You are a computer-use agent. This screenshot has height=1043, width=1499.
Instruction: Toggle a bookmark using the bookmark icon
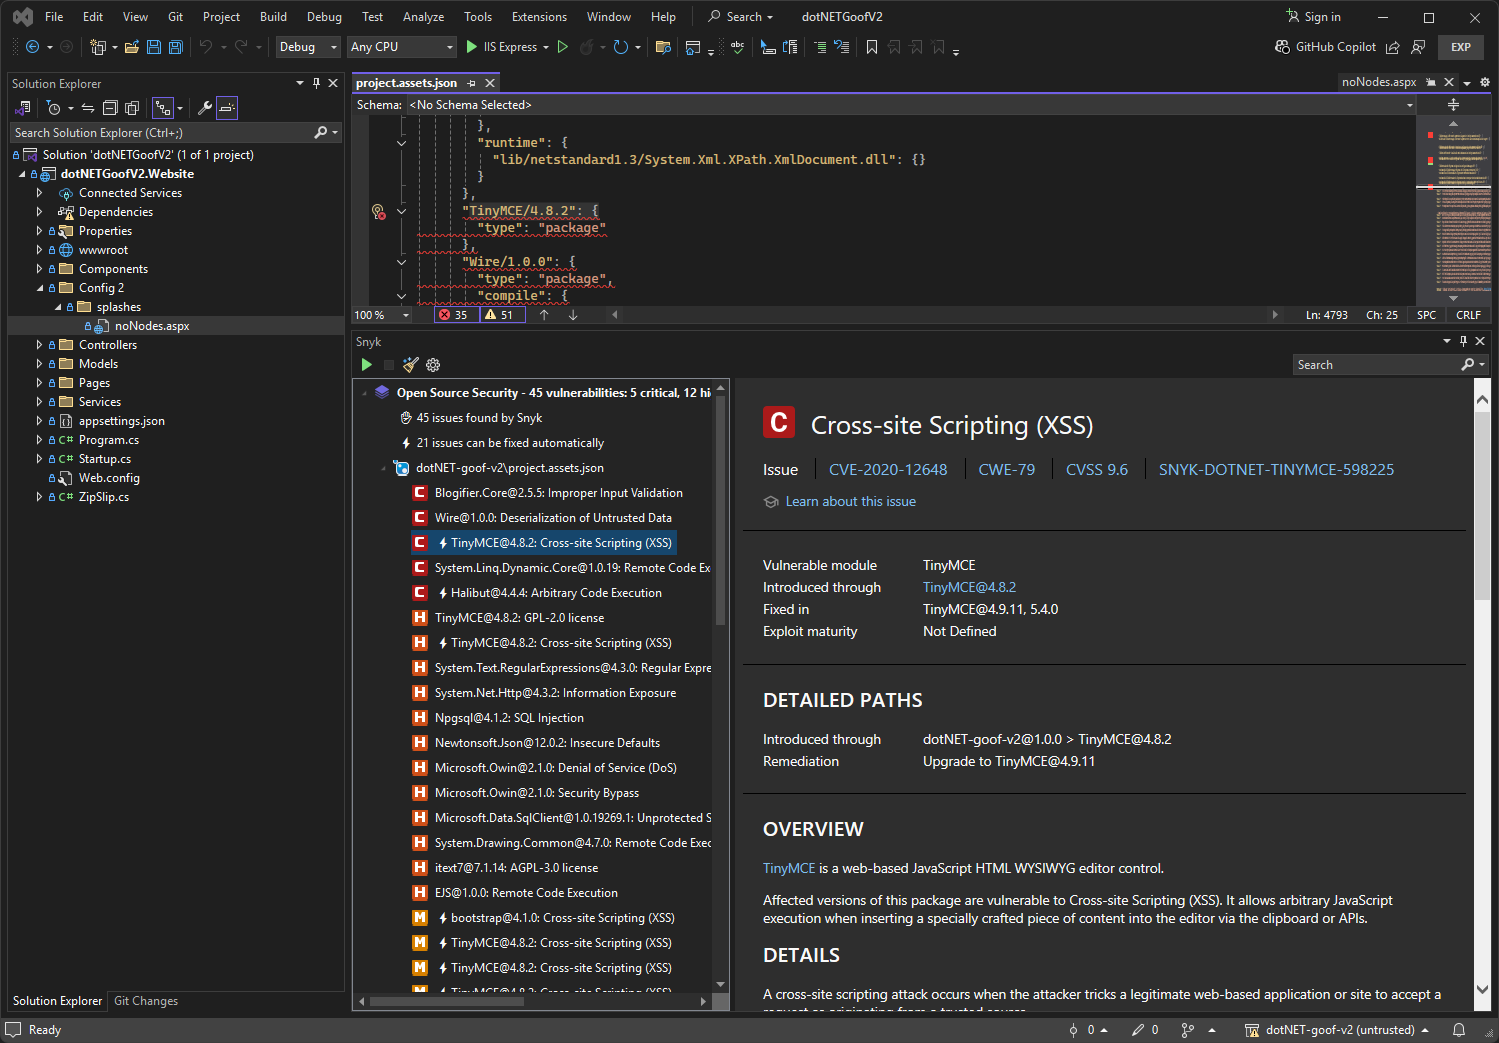pos(872,47)
